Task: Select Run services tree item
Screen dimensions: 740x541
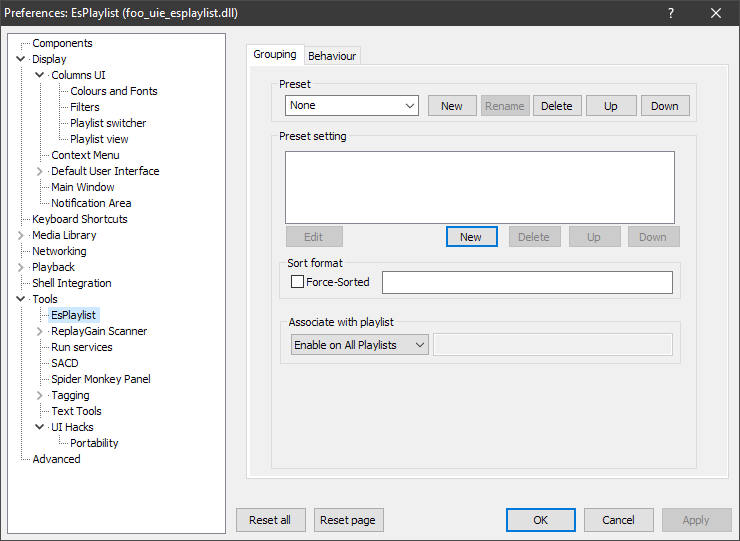Action: click(82, 347)
